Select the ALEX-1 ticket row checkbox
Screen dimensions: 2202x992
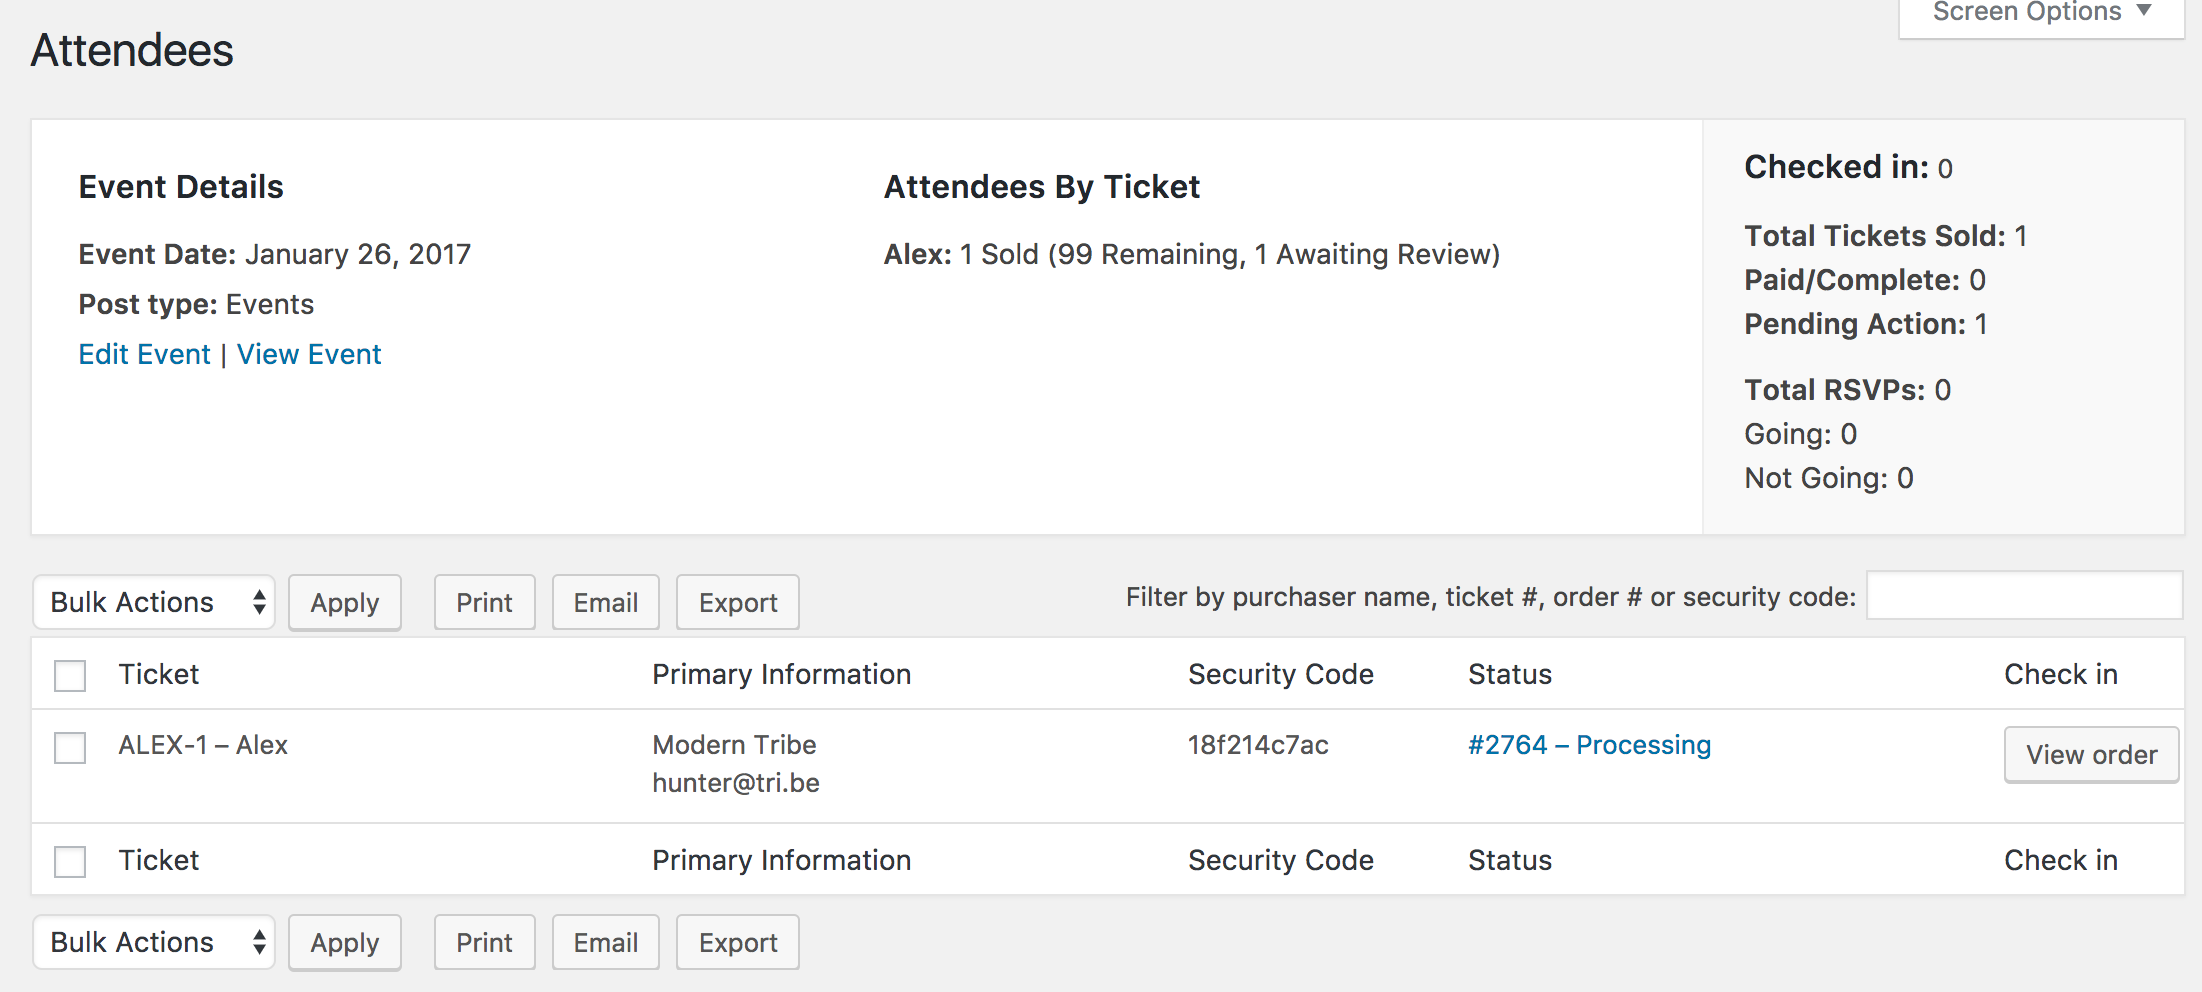click(x=70, y=747)
